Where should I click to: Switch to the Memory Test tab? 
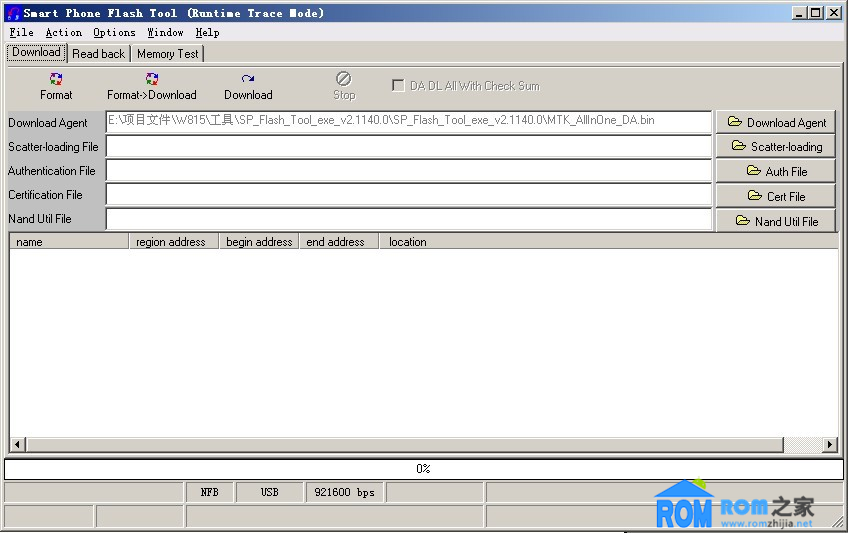(168, 54)
